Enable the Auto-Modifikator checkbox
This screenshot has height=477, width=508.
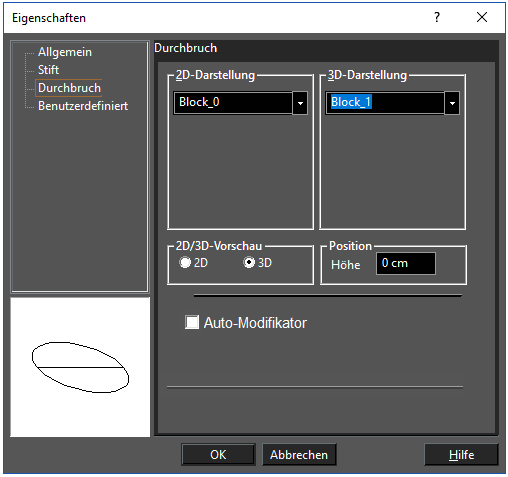pos(192,322)
